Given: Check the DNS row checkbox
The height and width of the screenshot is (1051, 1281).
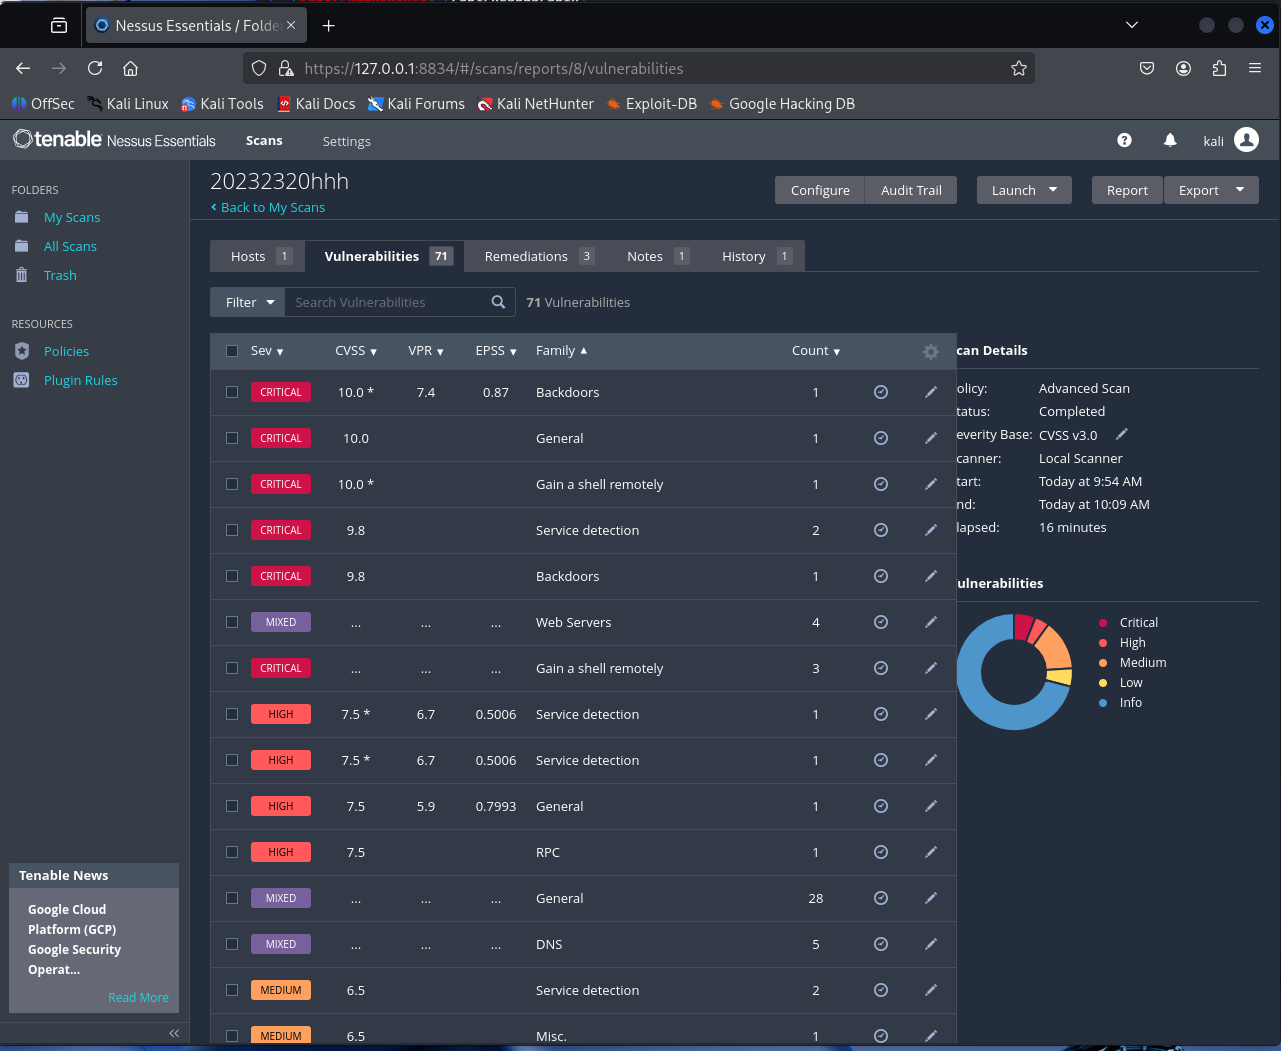Looking at the screenshot, I should coord(232,944).
